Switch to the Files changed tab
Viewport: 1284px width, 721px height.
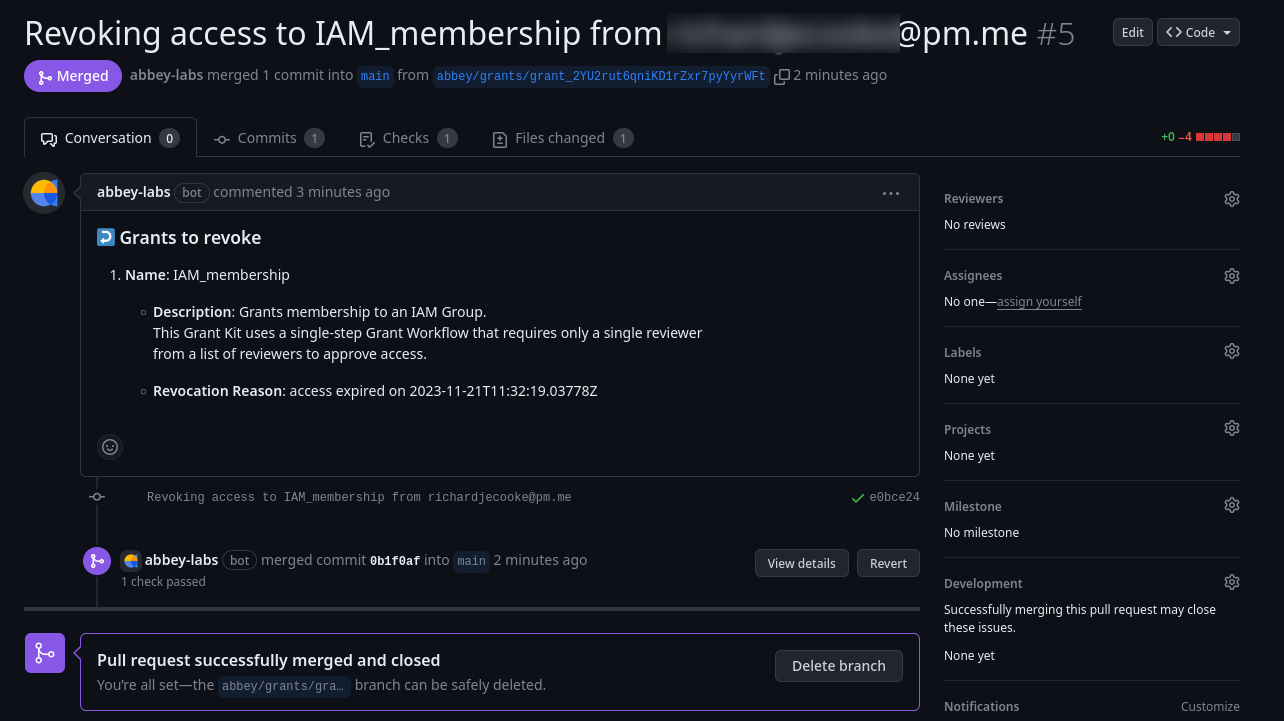pyautogui.click(x=562, y=138)
